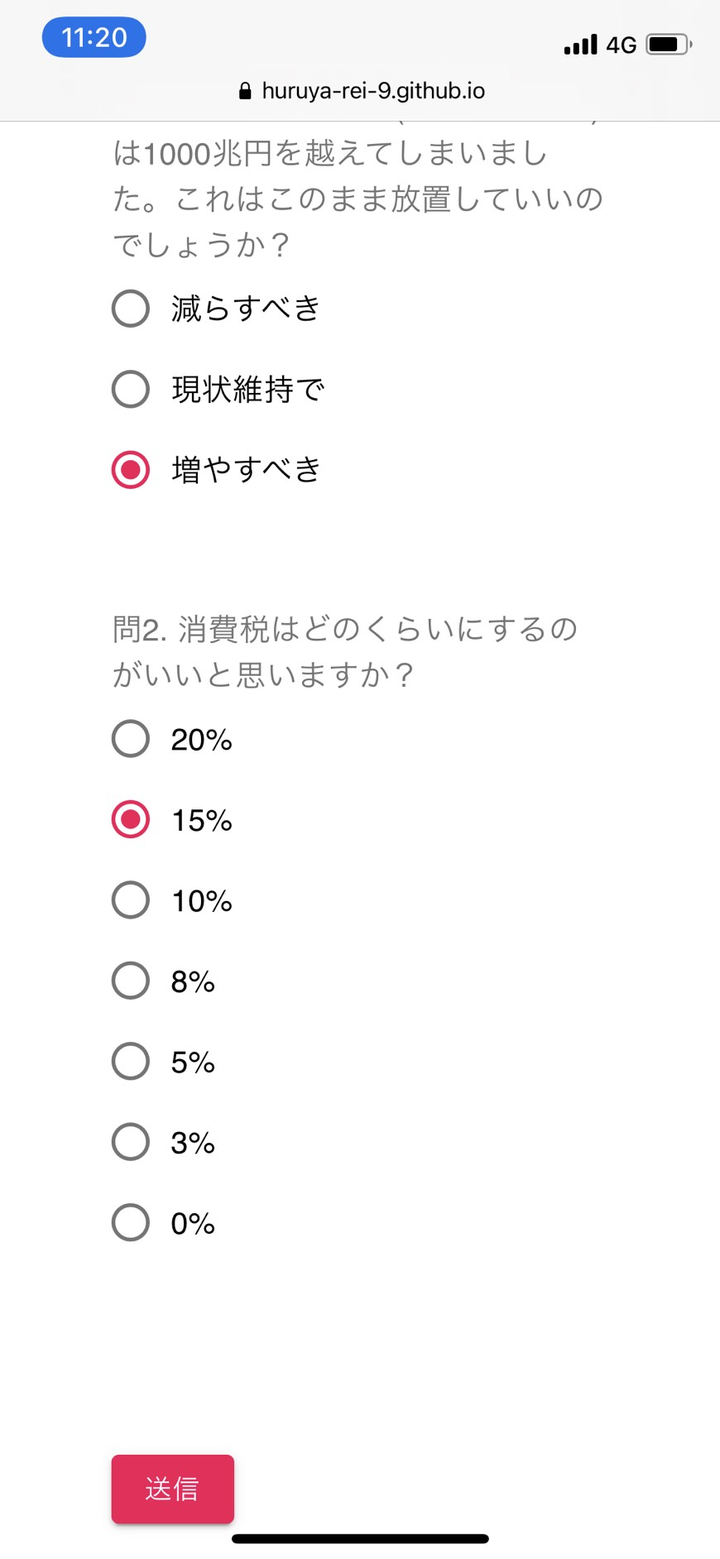Choose the 10% tax option
720x1559 pixels.
click(130, 901)
